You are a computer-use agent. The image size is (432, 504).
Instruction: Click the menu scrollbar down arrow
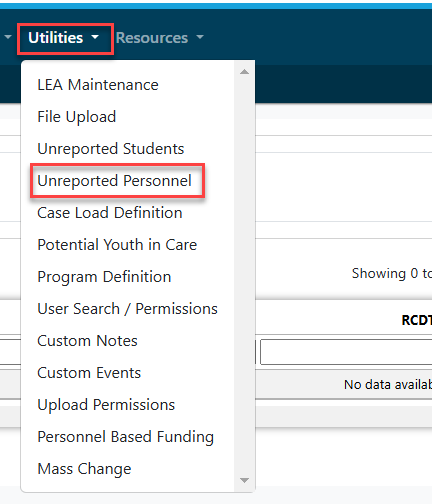[x=244, y=480]
